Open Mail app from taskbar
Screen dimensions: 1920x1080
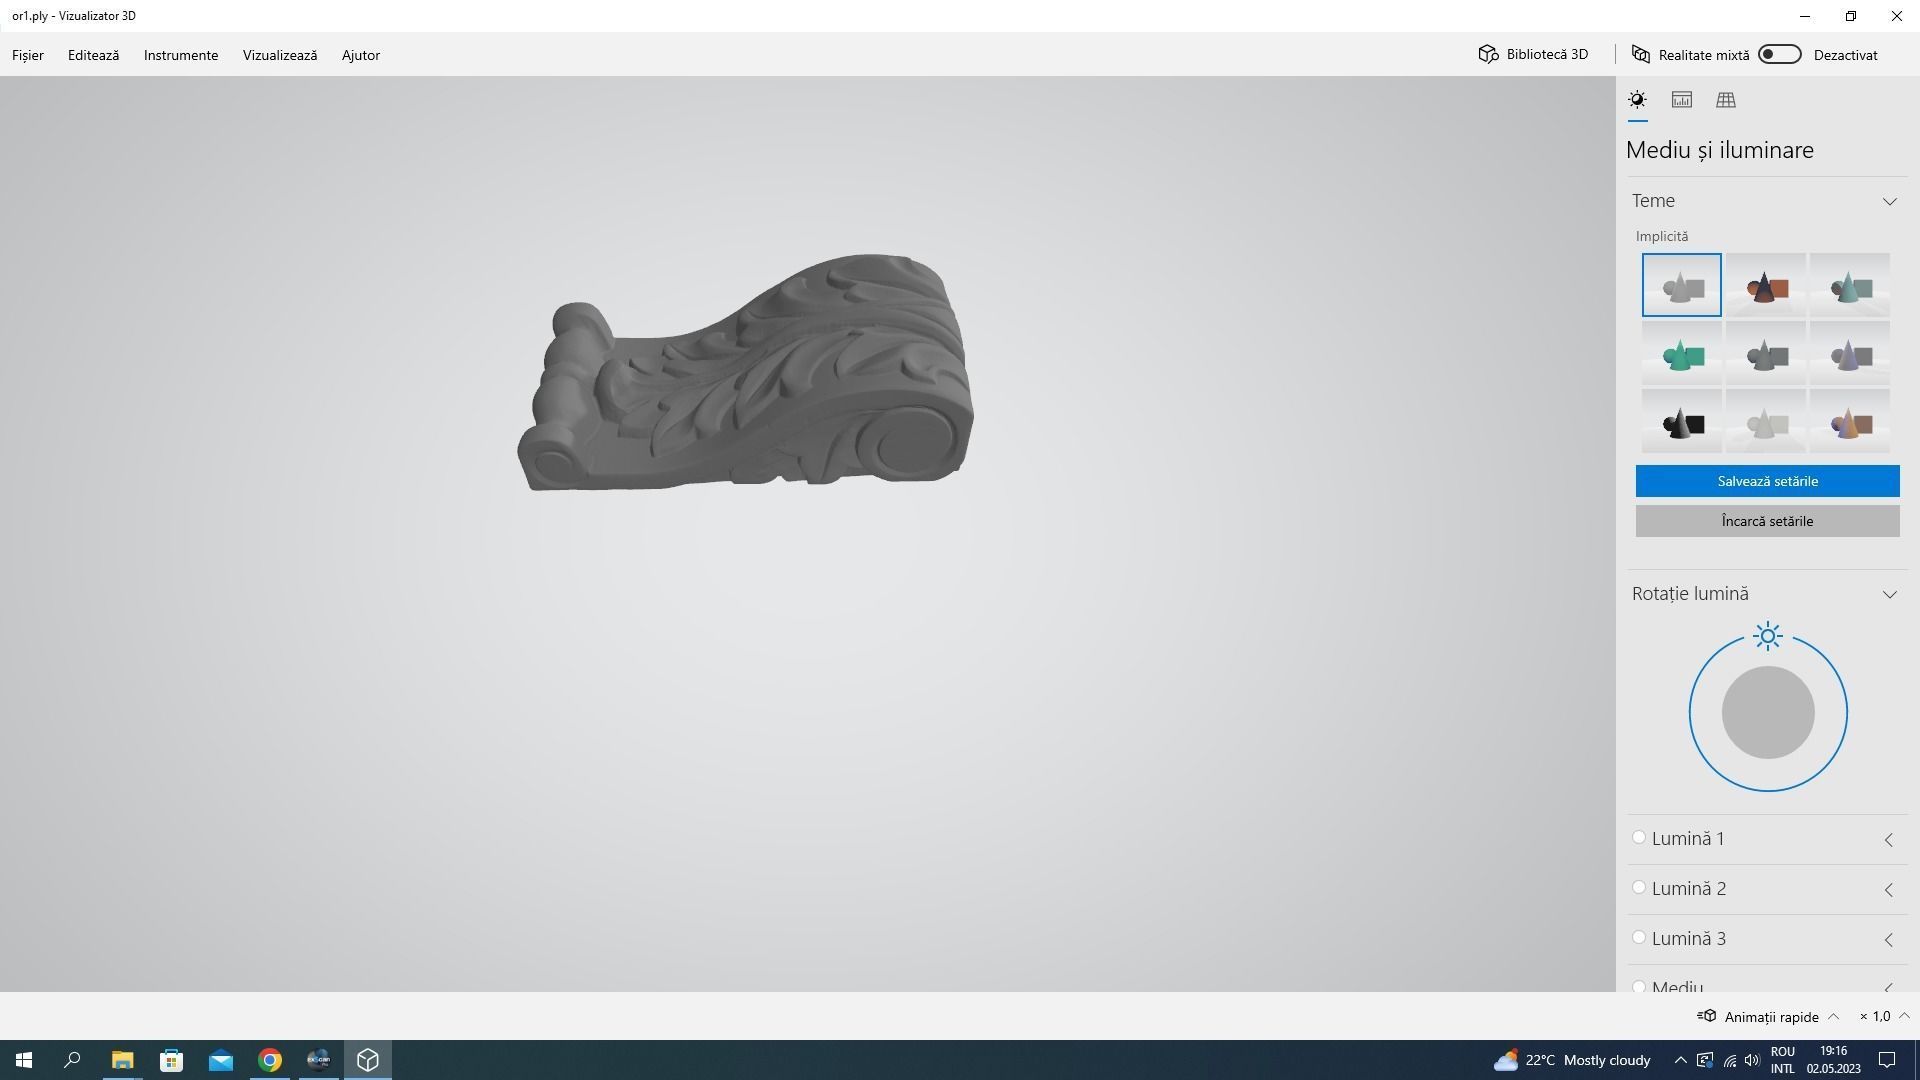(221, 1060)
